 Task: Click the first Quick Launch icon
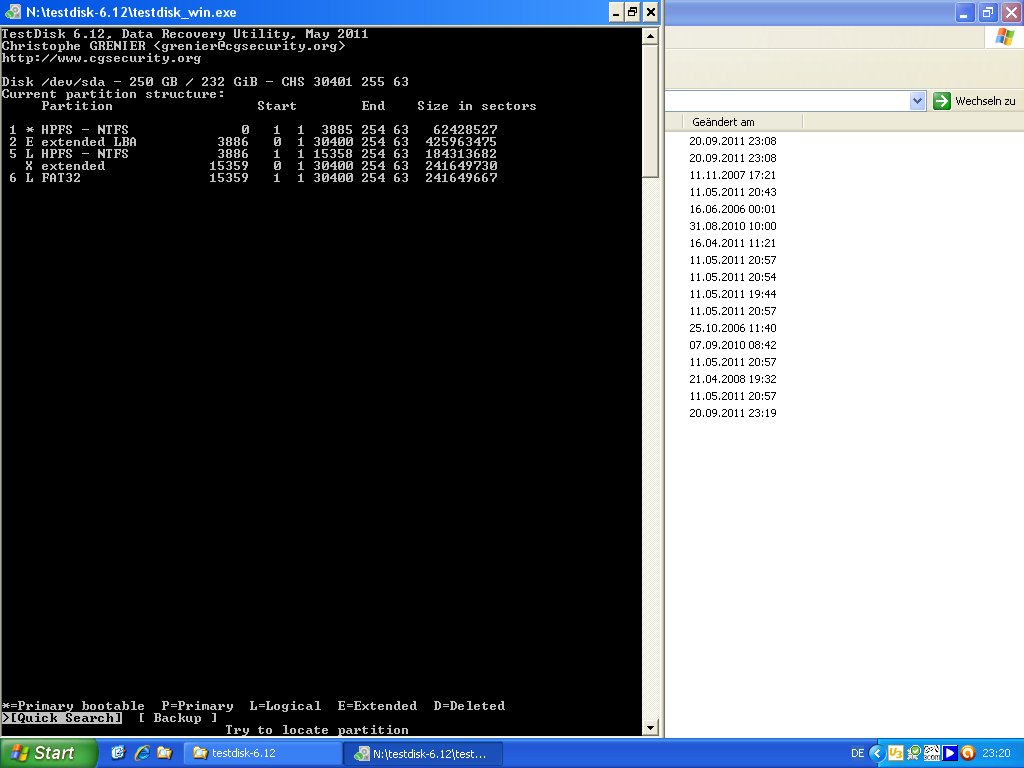118,753
